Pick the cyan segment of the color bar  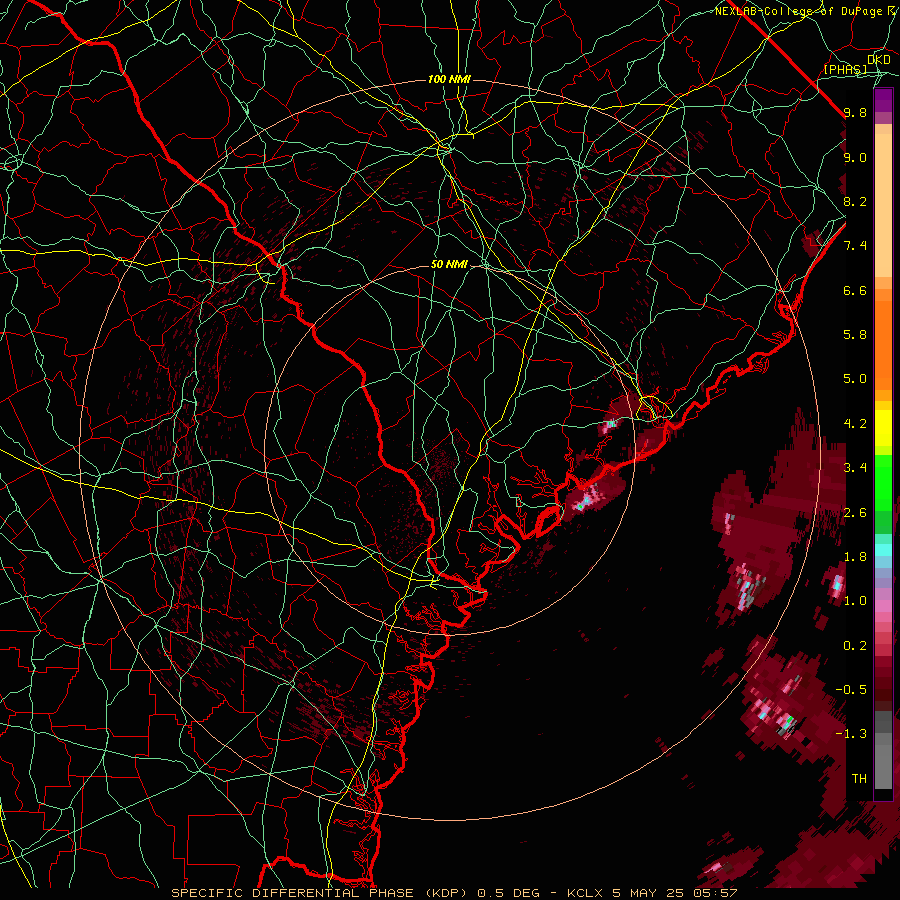click(883, 550)
